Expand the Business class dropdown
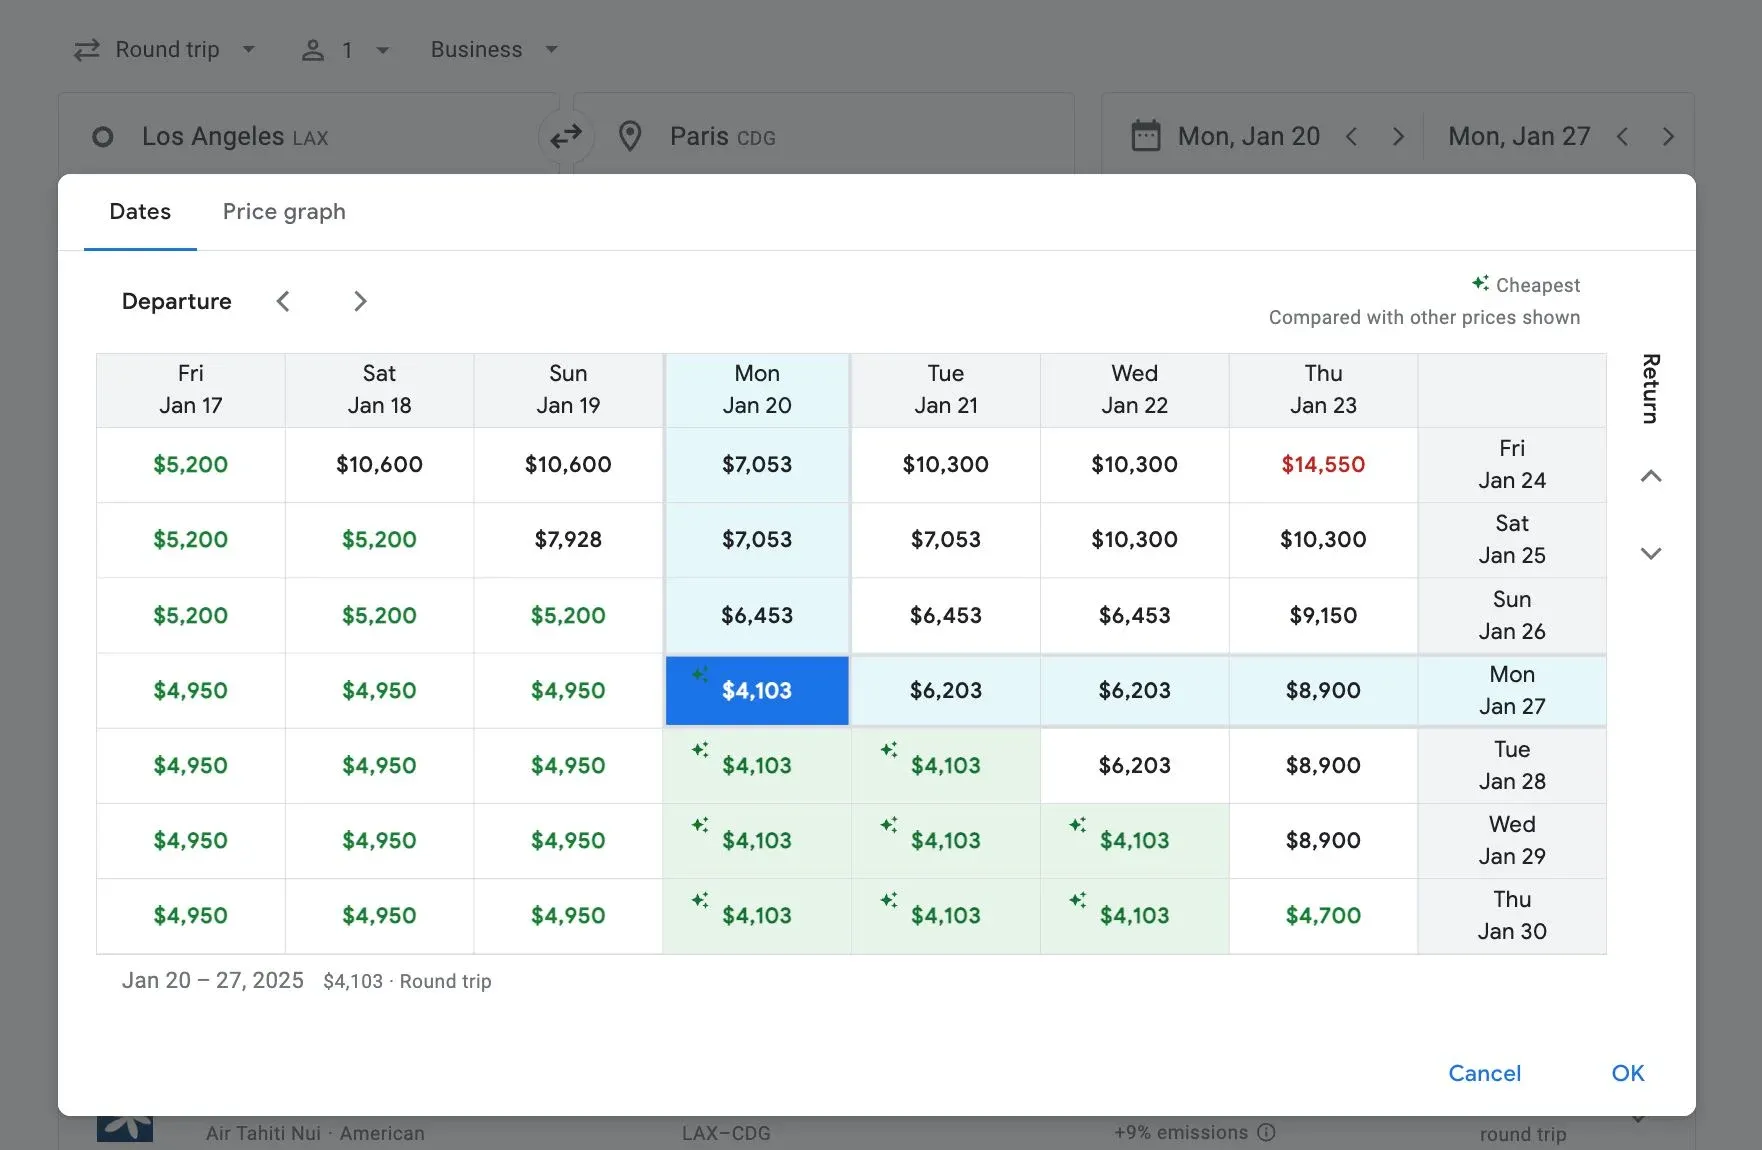This screenshot has height=1150, width=1762. (494, 50)
